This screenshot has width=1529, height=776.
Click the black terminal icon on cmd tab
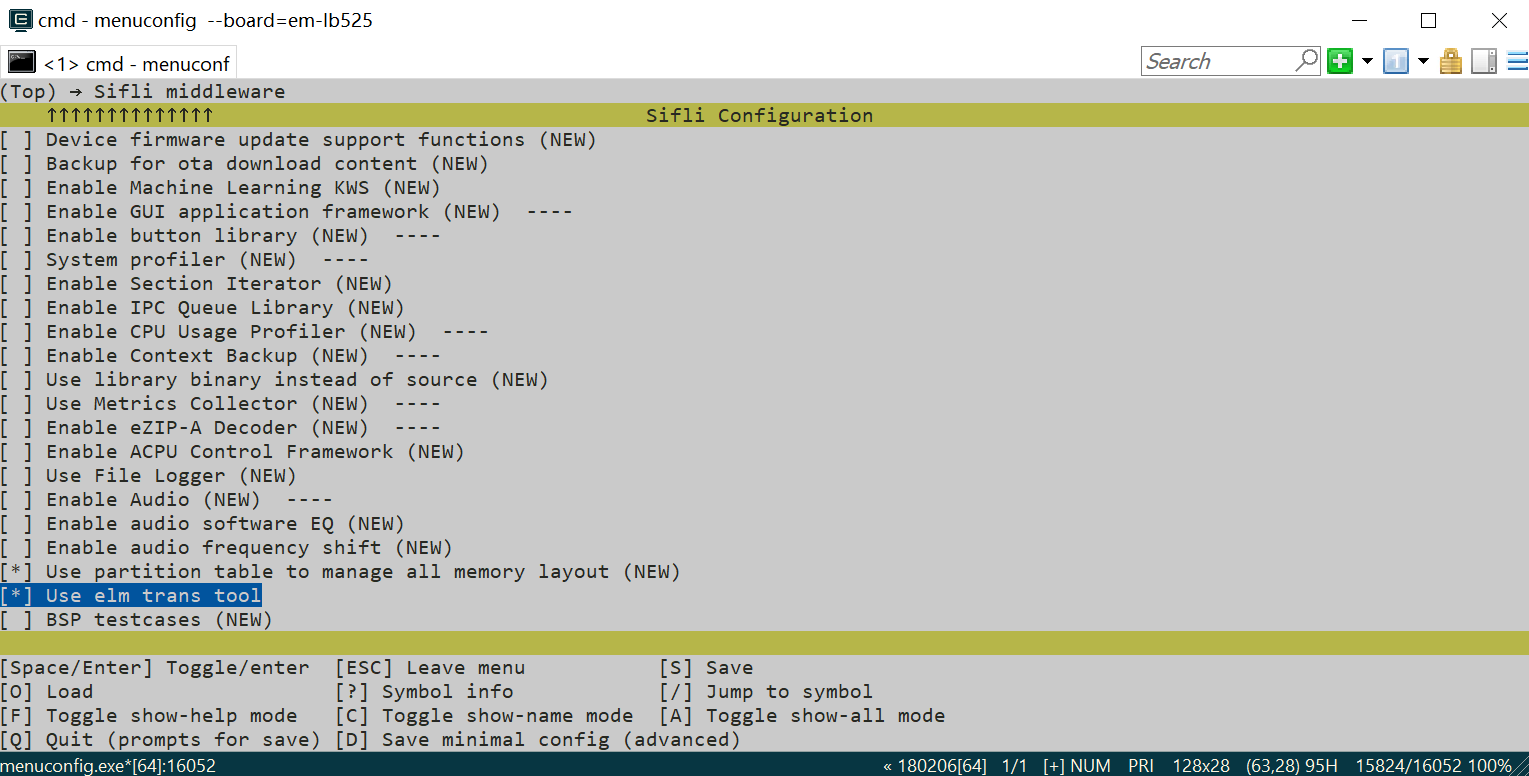[x=22, y=63]
